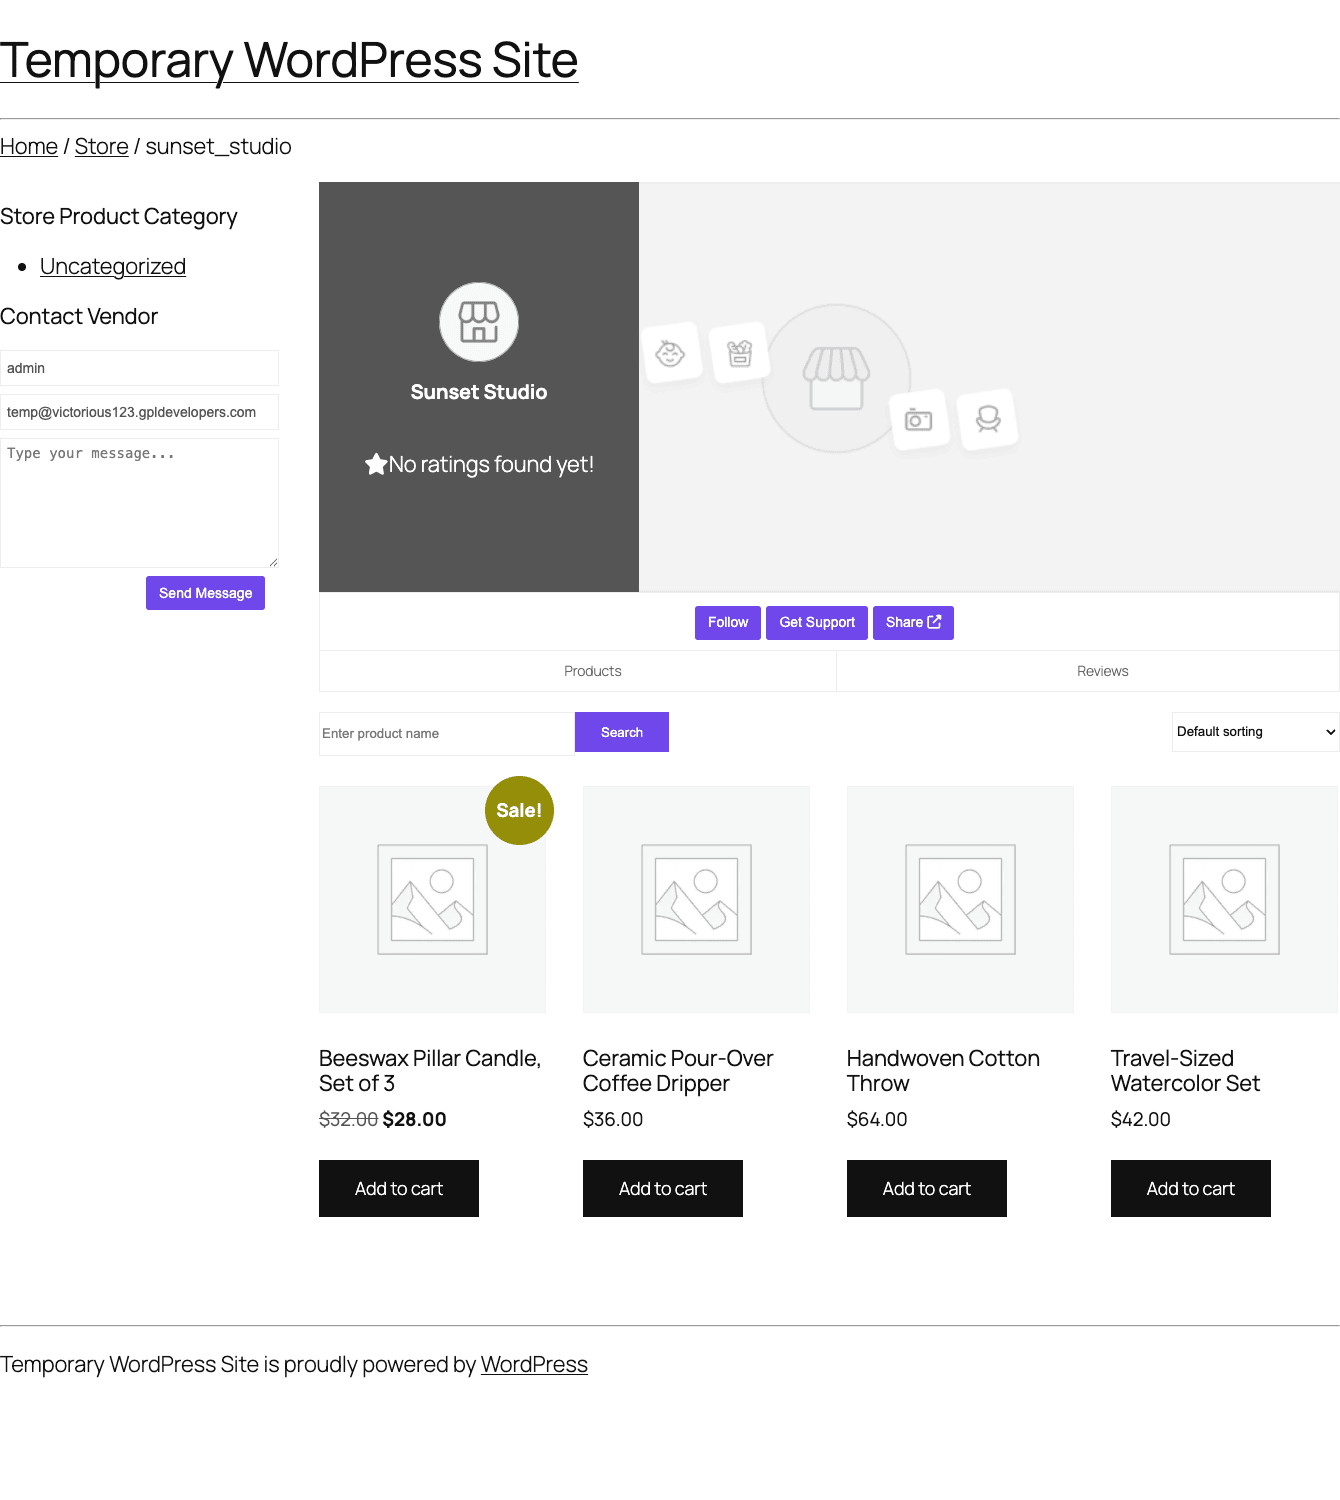Open the Uncategorized category link
The width and height of the screenshot is (1340, 1500).
pos(113,266)
